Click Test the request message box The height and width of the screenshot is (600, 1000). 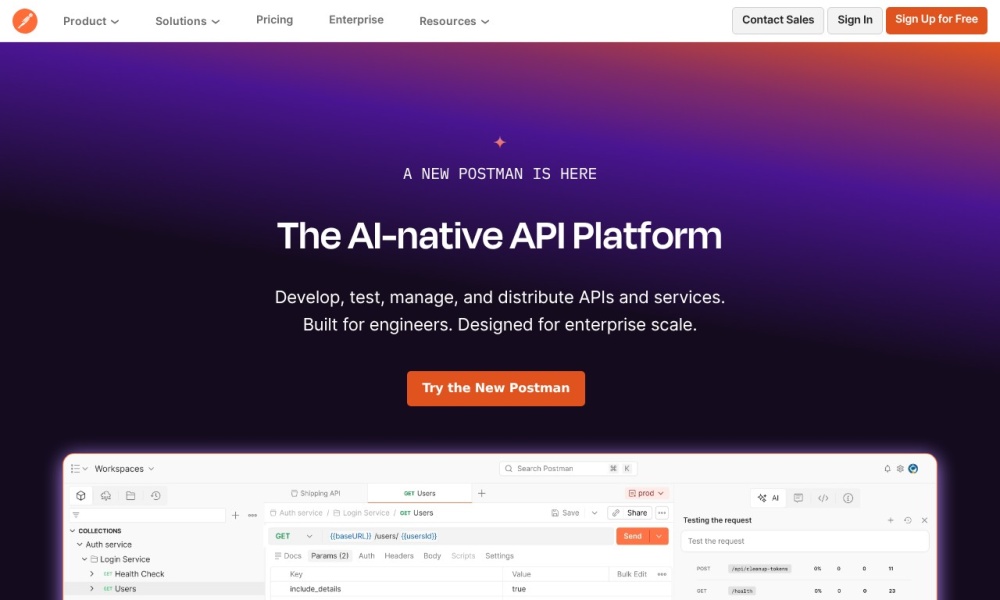point(805,541)
